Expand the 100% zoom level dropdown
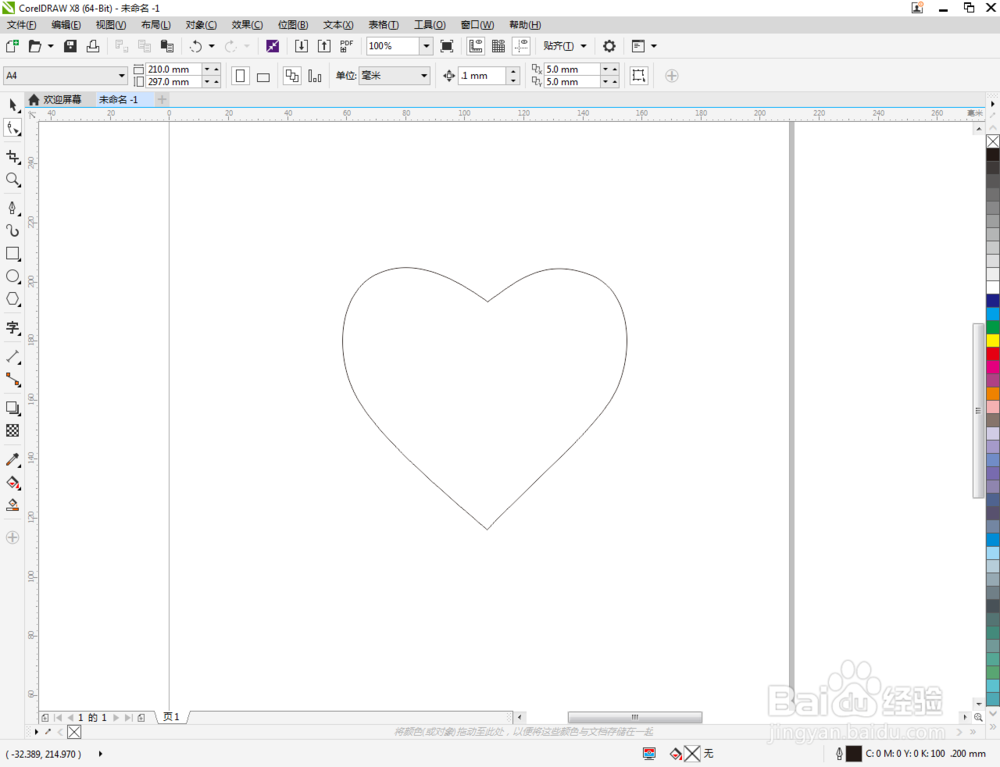 (427, 46)
